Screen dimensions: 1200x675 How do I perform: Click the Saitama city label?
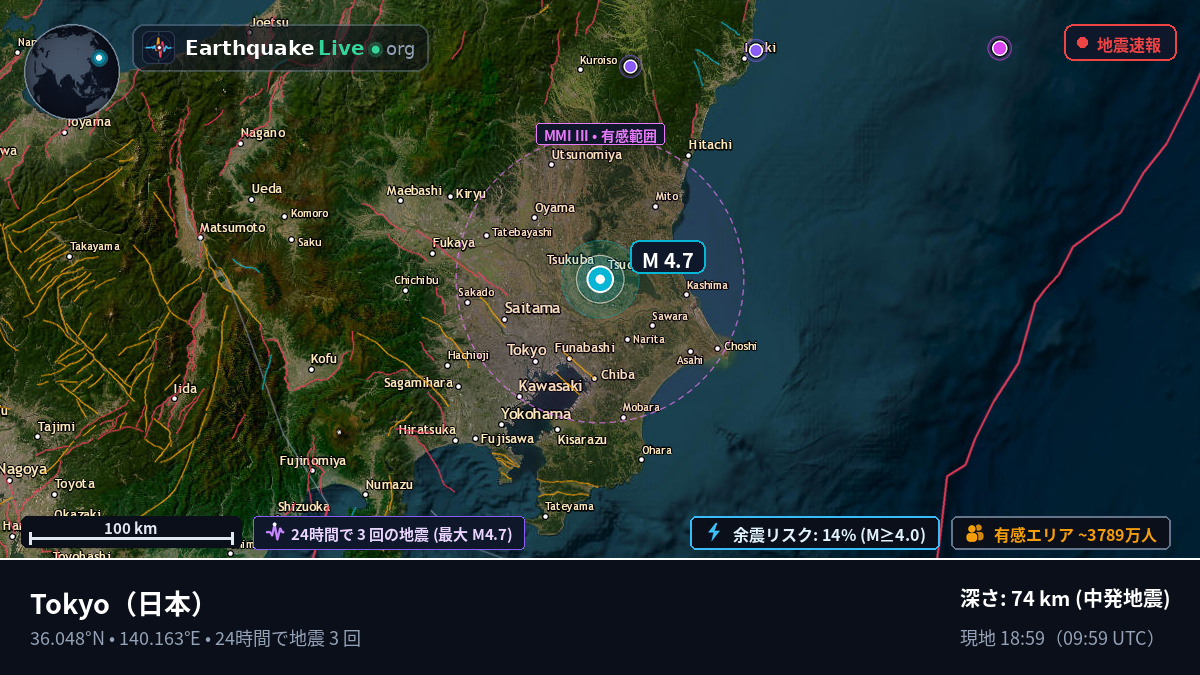coord(533,307)
